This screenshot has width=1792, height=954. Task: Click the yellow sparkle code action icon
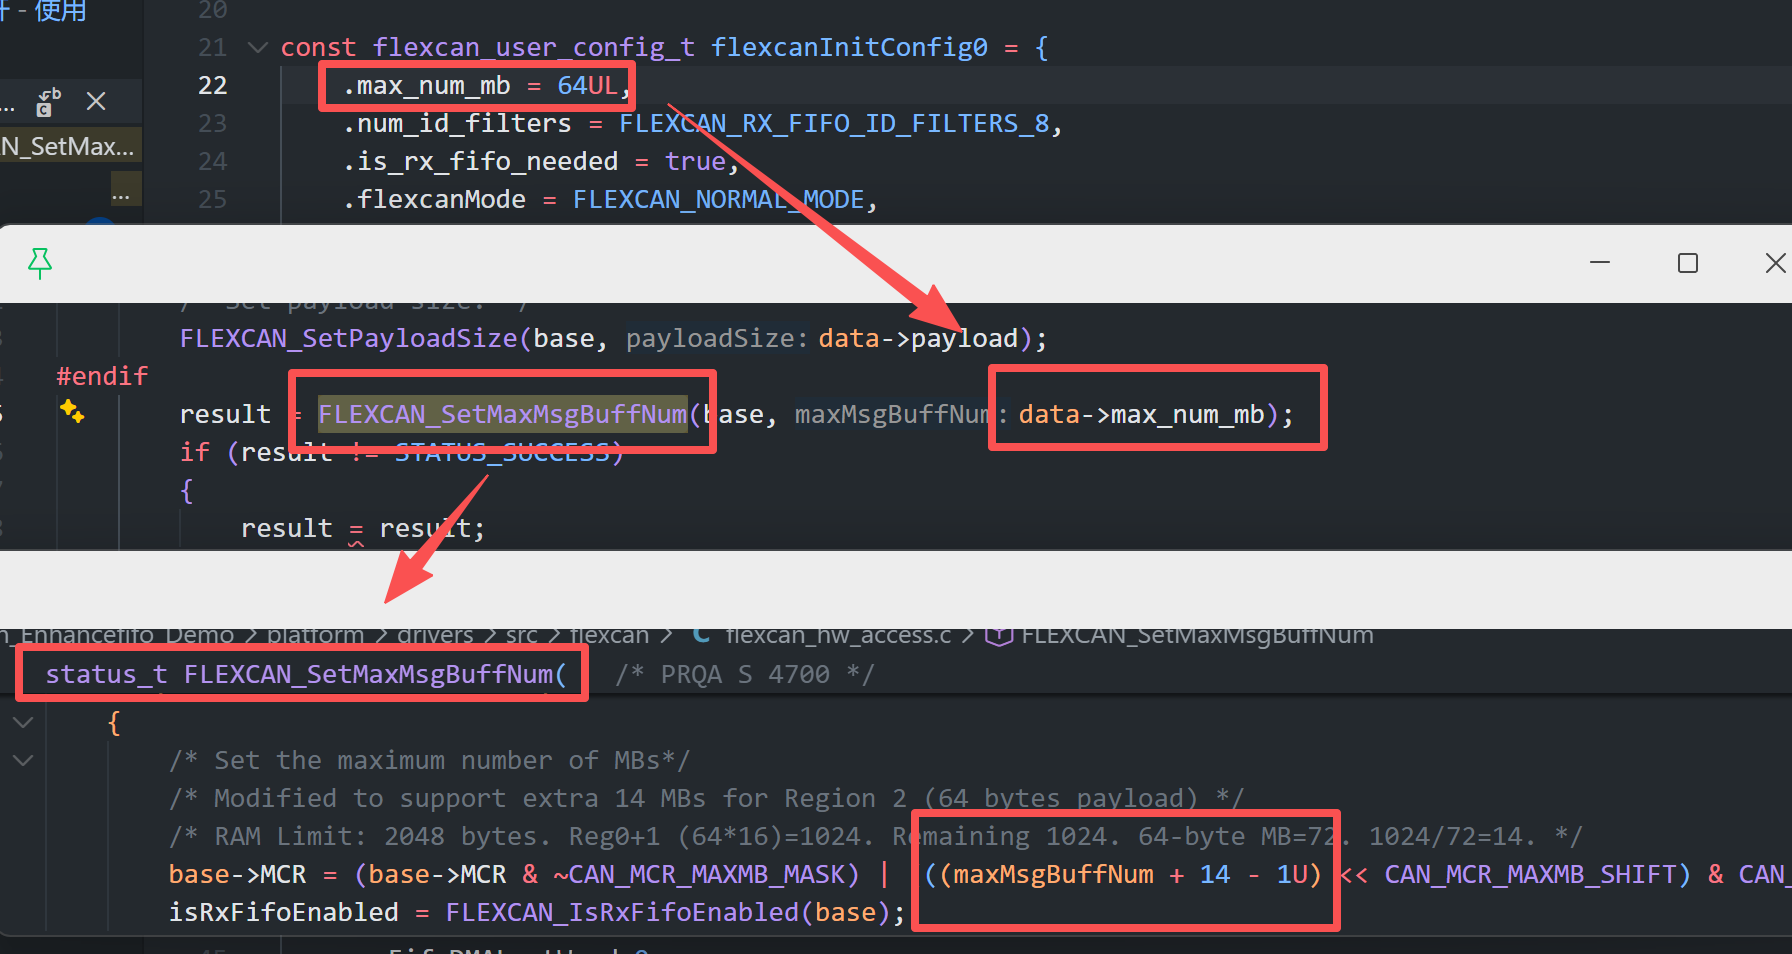72,411
